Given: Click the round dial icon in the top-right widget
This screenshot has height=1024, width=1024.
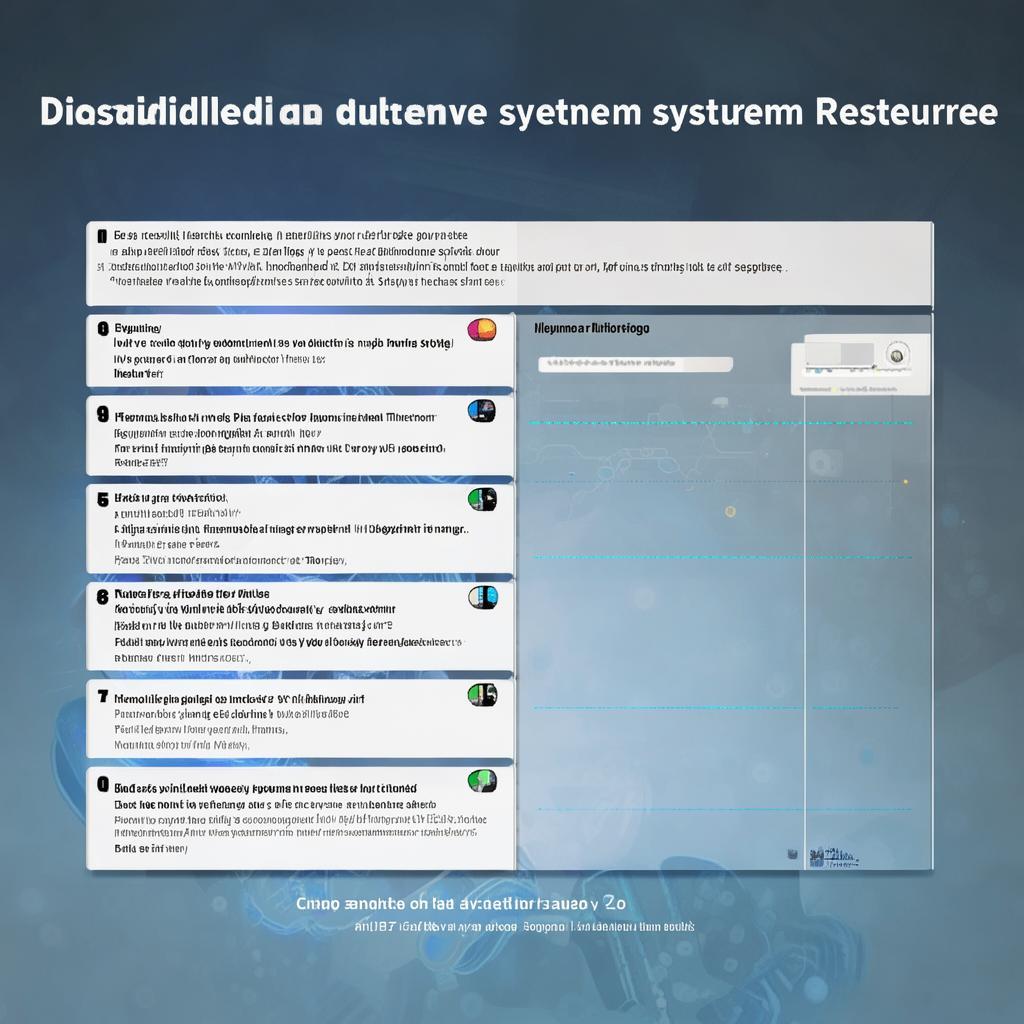Looking at the screenshot, I should click(895, 355).
